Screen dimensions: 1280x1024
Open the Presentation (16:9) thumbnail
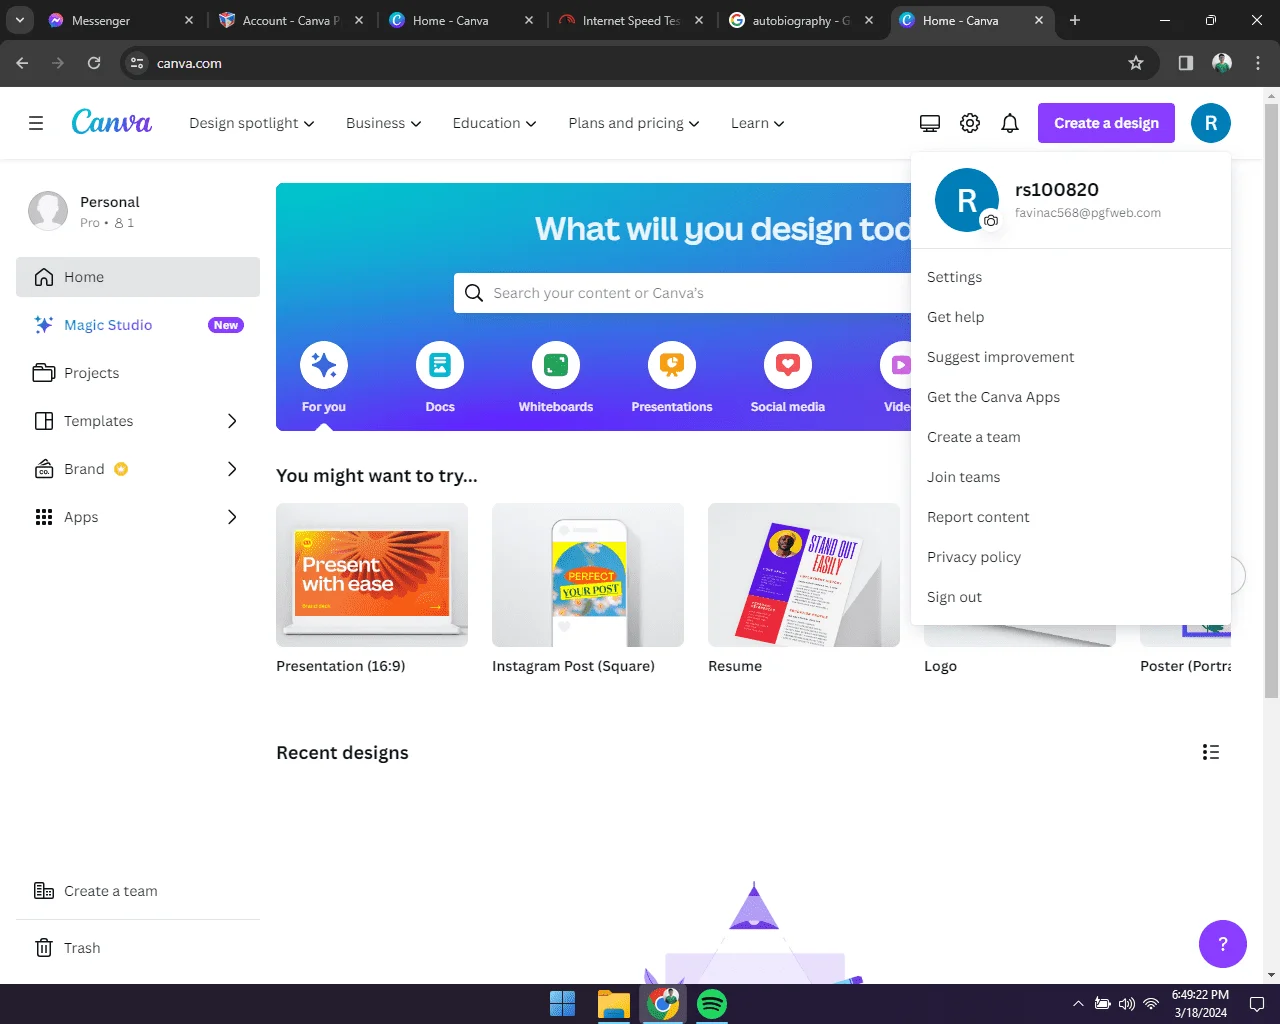click(x=372, y=575)
